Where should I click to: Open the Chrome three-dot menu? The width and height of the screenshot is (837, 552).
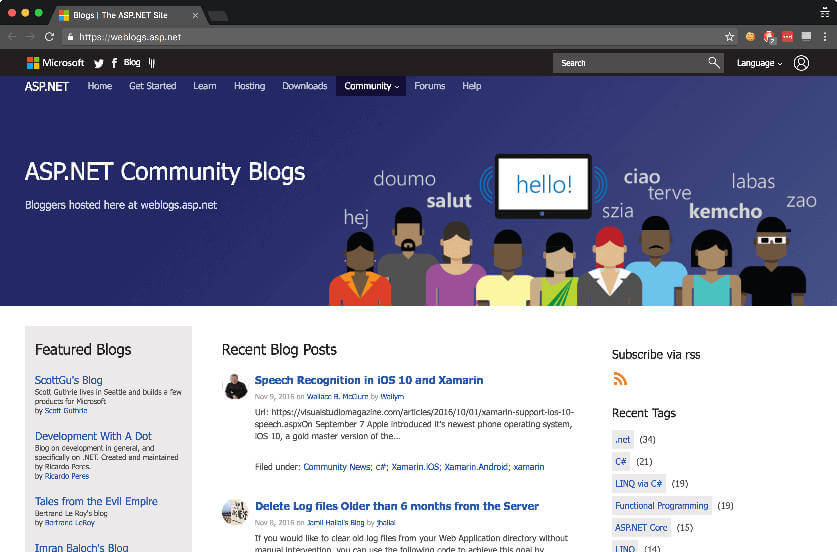point(825,37)
